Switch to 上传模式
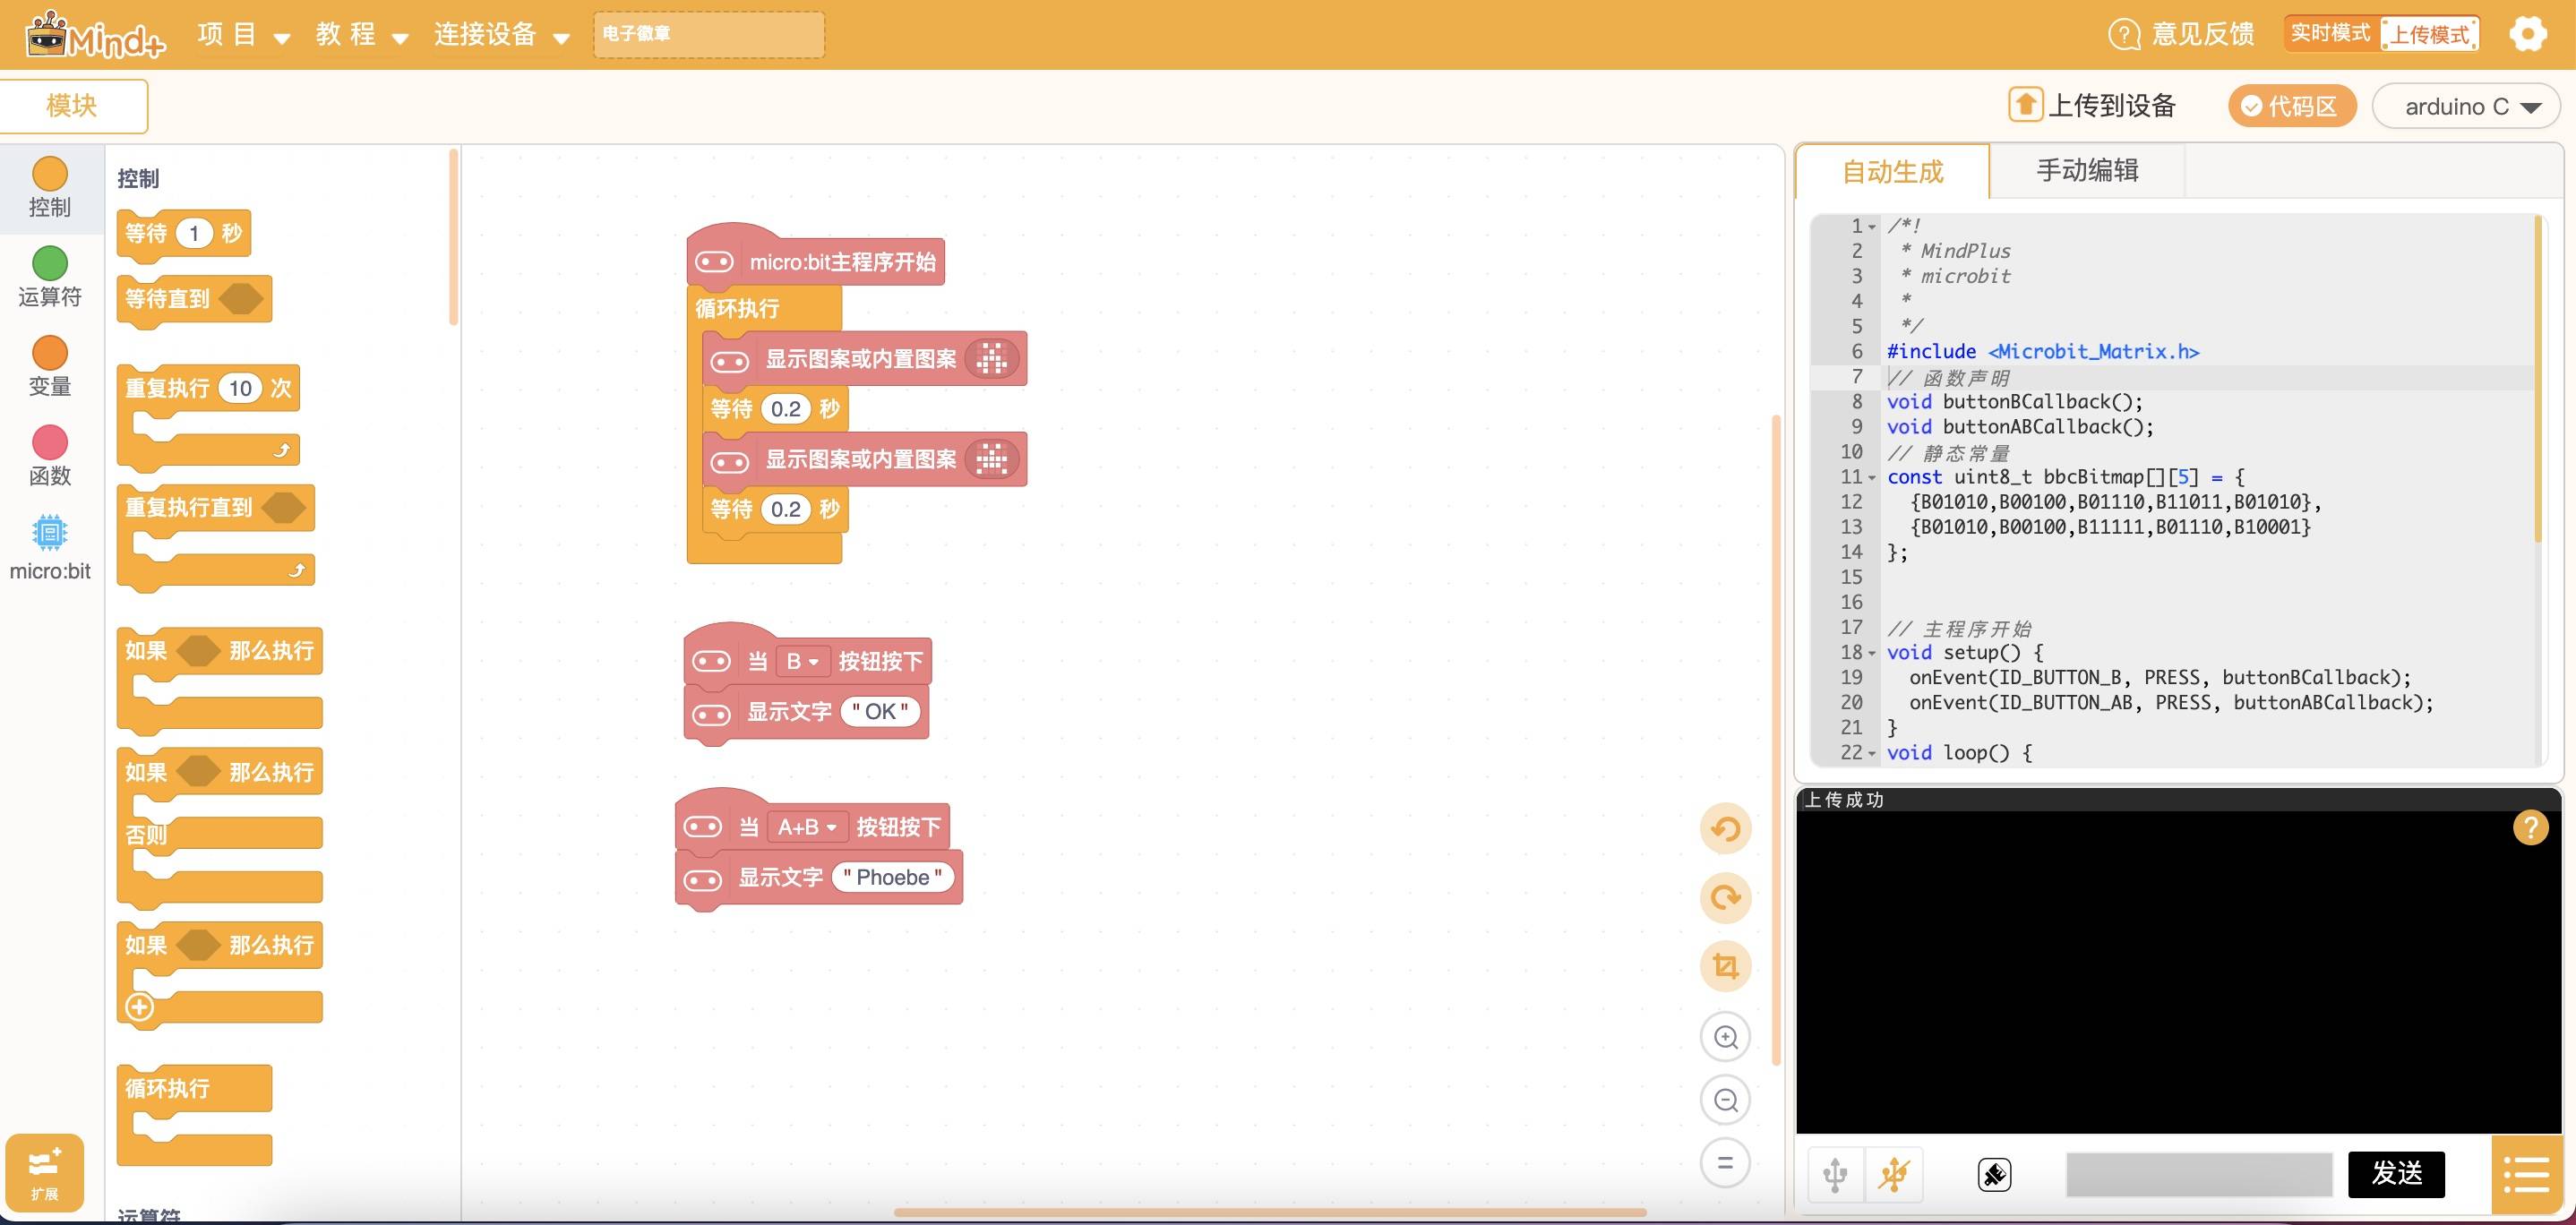This screenshot has width=2576, height=1225. (2429, 34)
